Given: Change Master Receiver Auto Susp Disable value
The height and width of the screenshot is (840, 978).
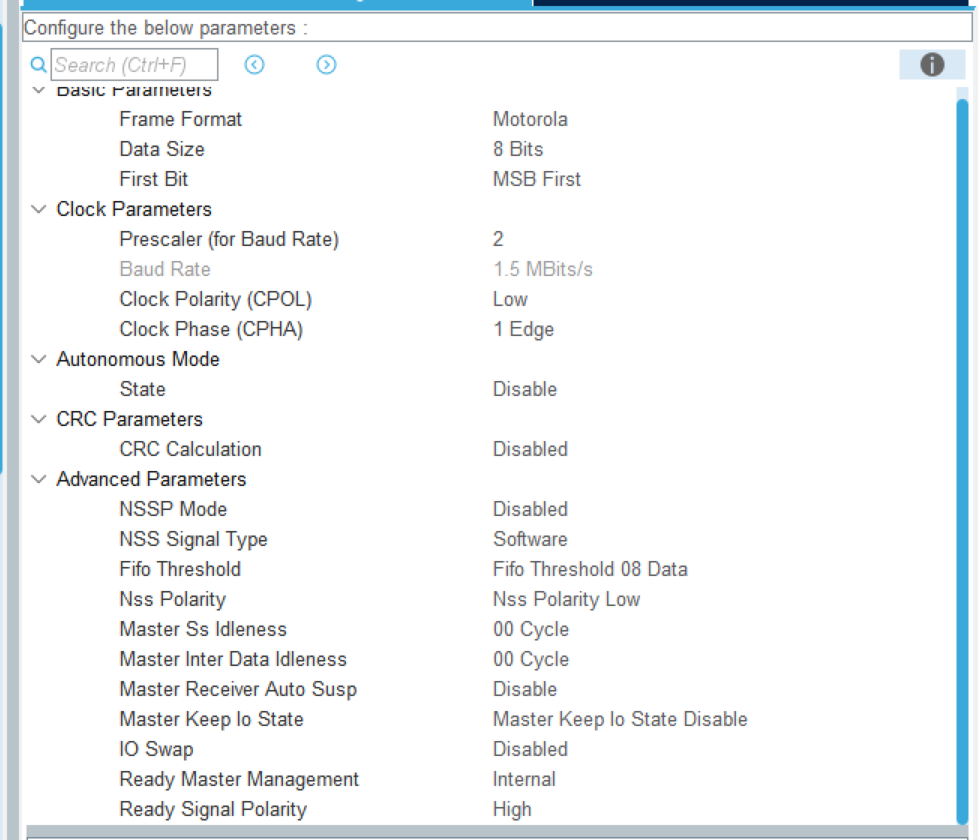Looking at the screenshot, I should pyautogui.click(x=525, y=689).
